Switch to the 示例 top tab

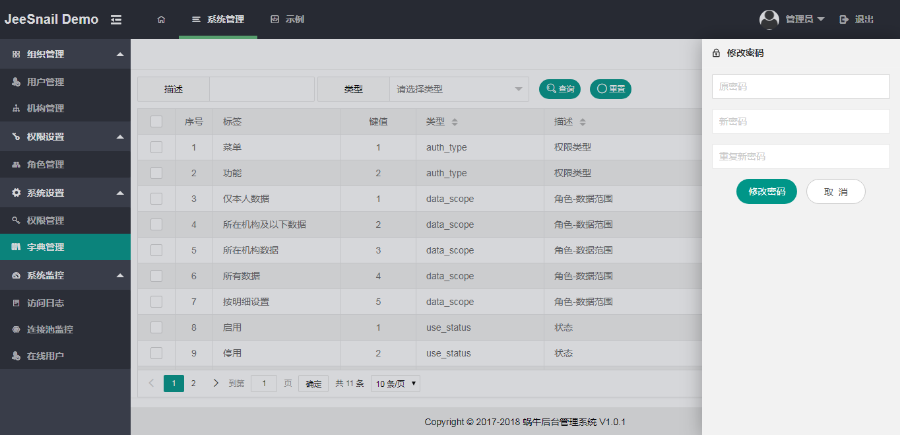pos(287,20)
